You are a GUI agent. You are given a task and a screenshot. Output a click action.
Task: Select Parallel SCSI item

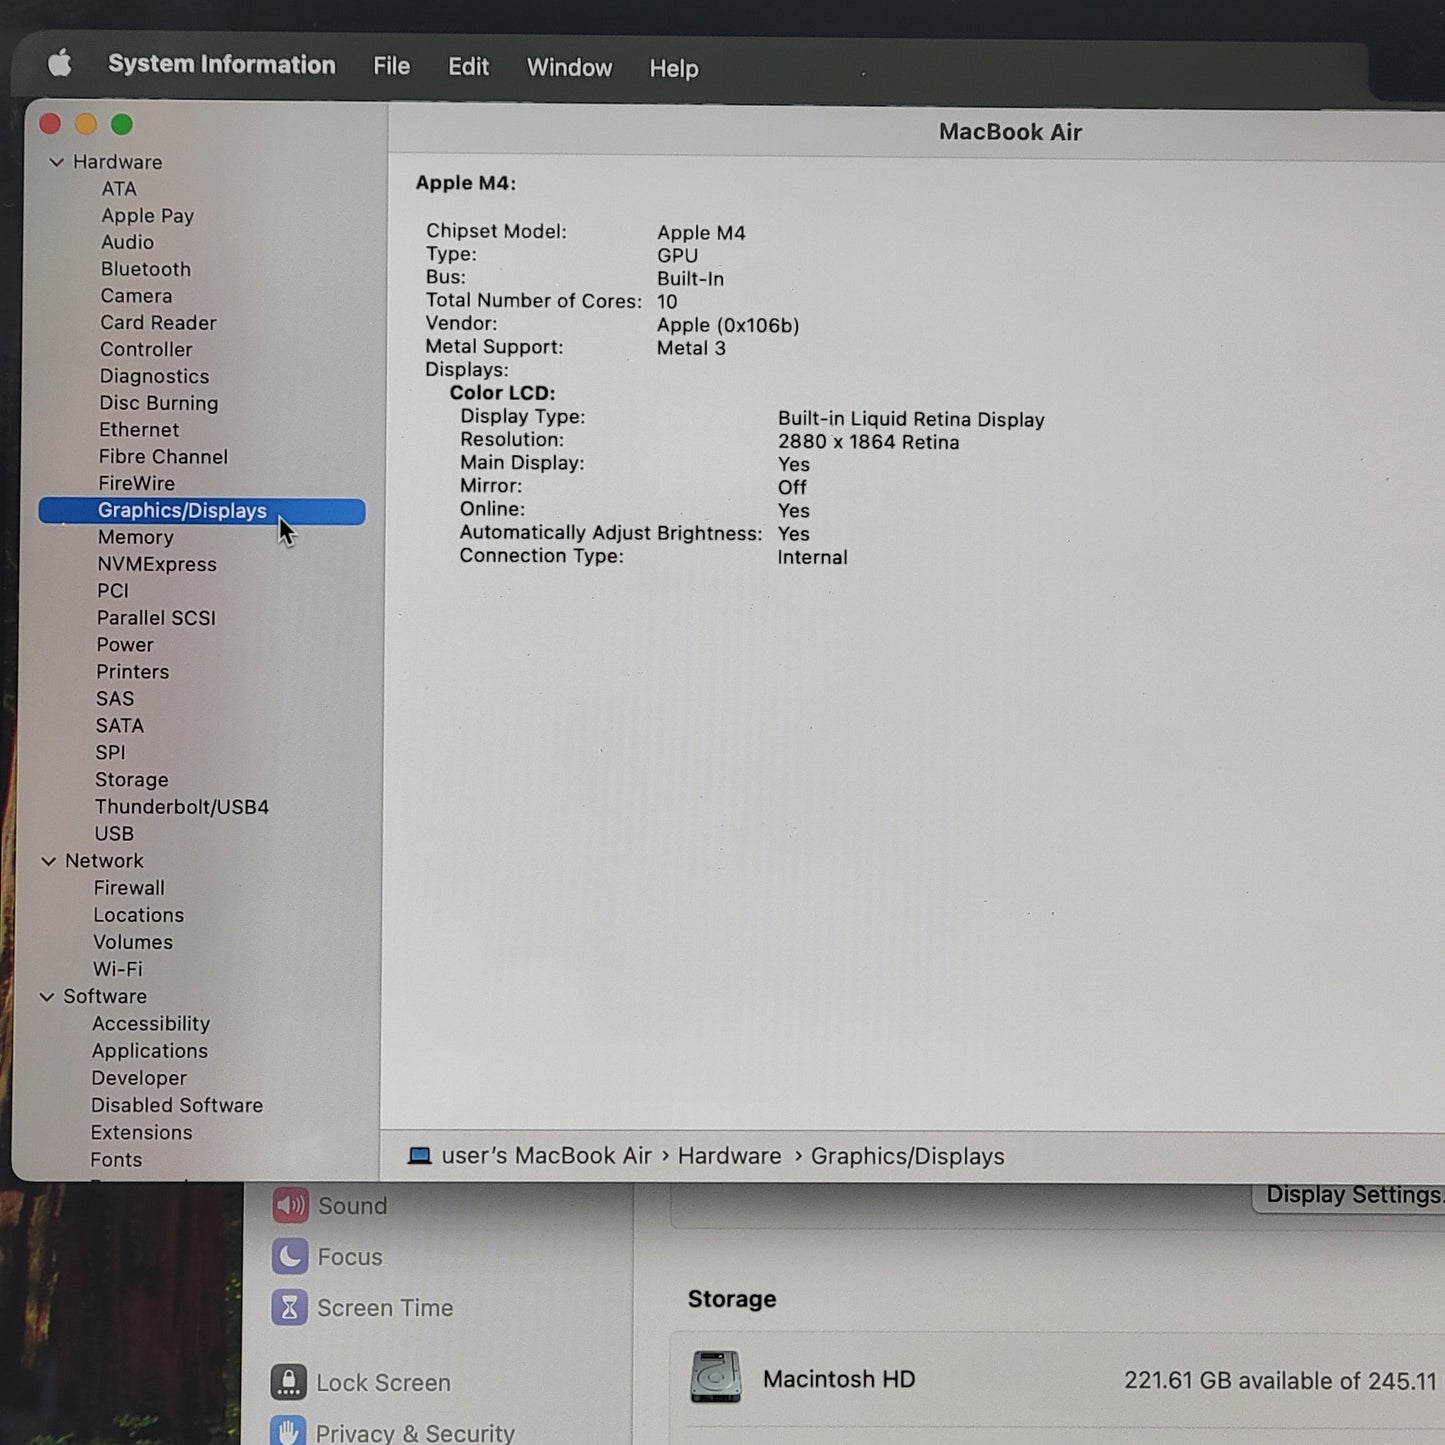156,619
